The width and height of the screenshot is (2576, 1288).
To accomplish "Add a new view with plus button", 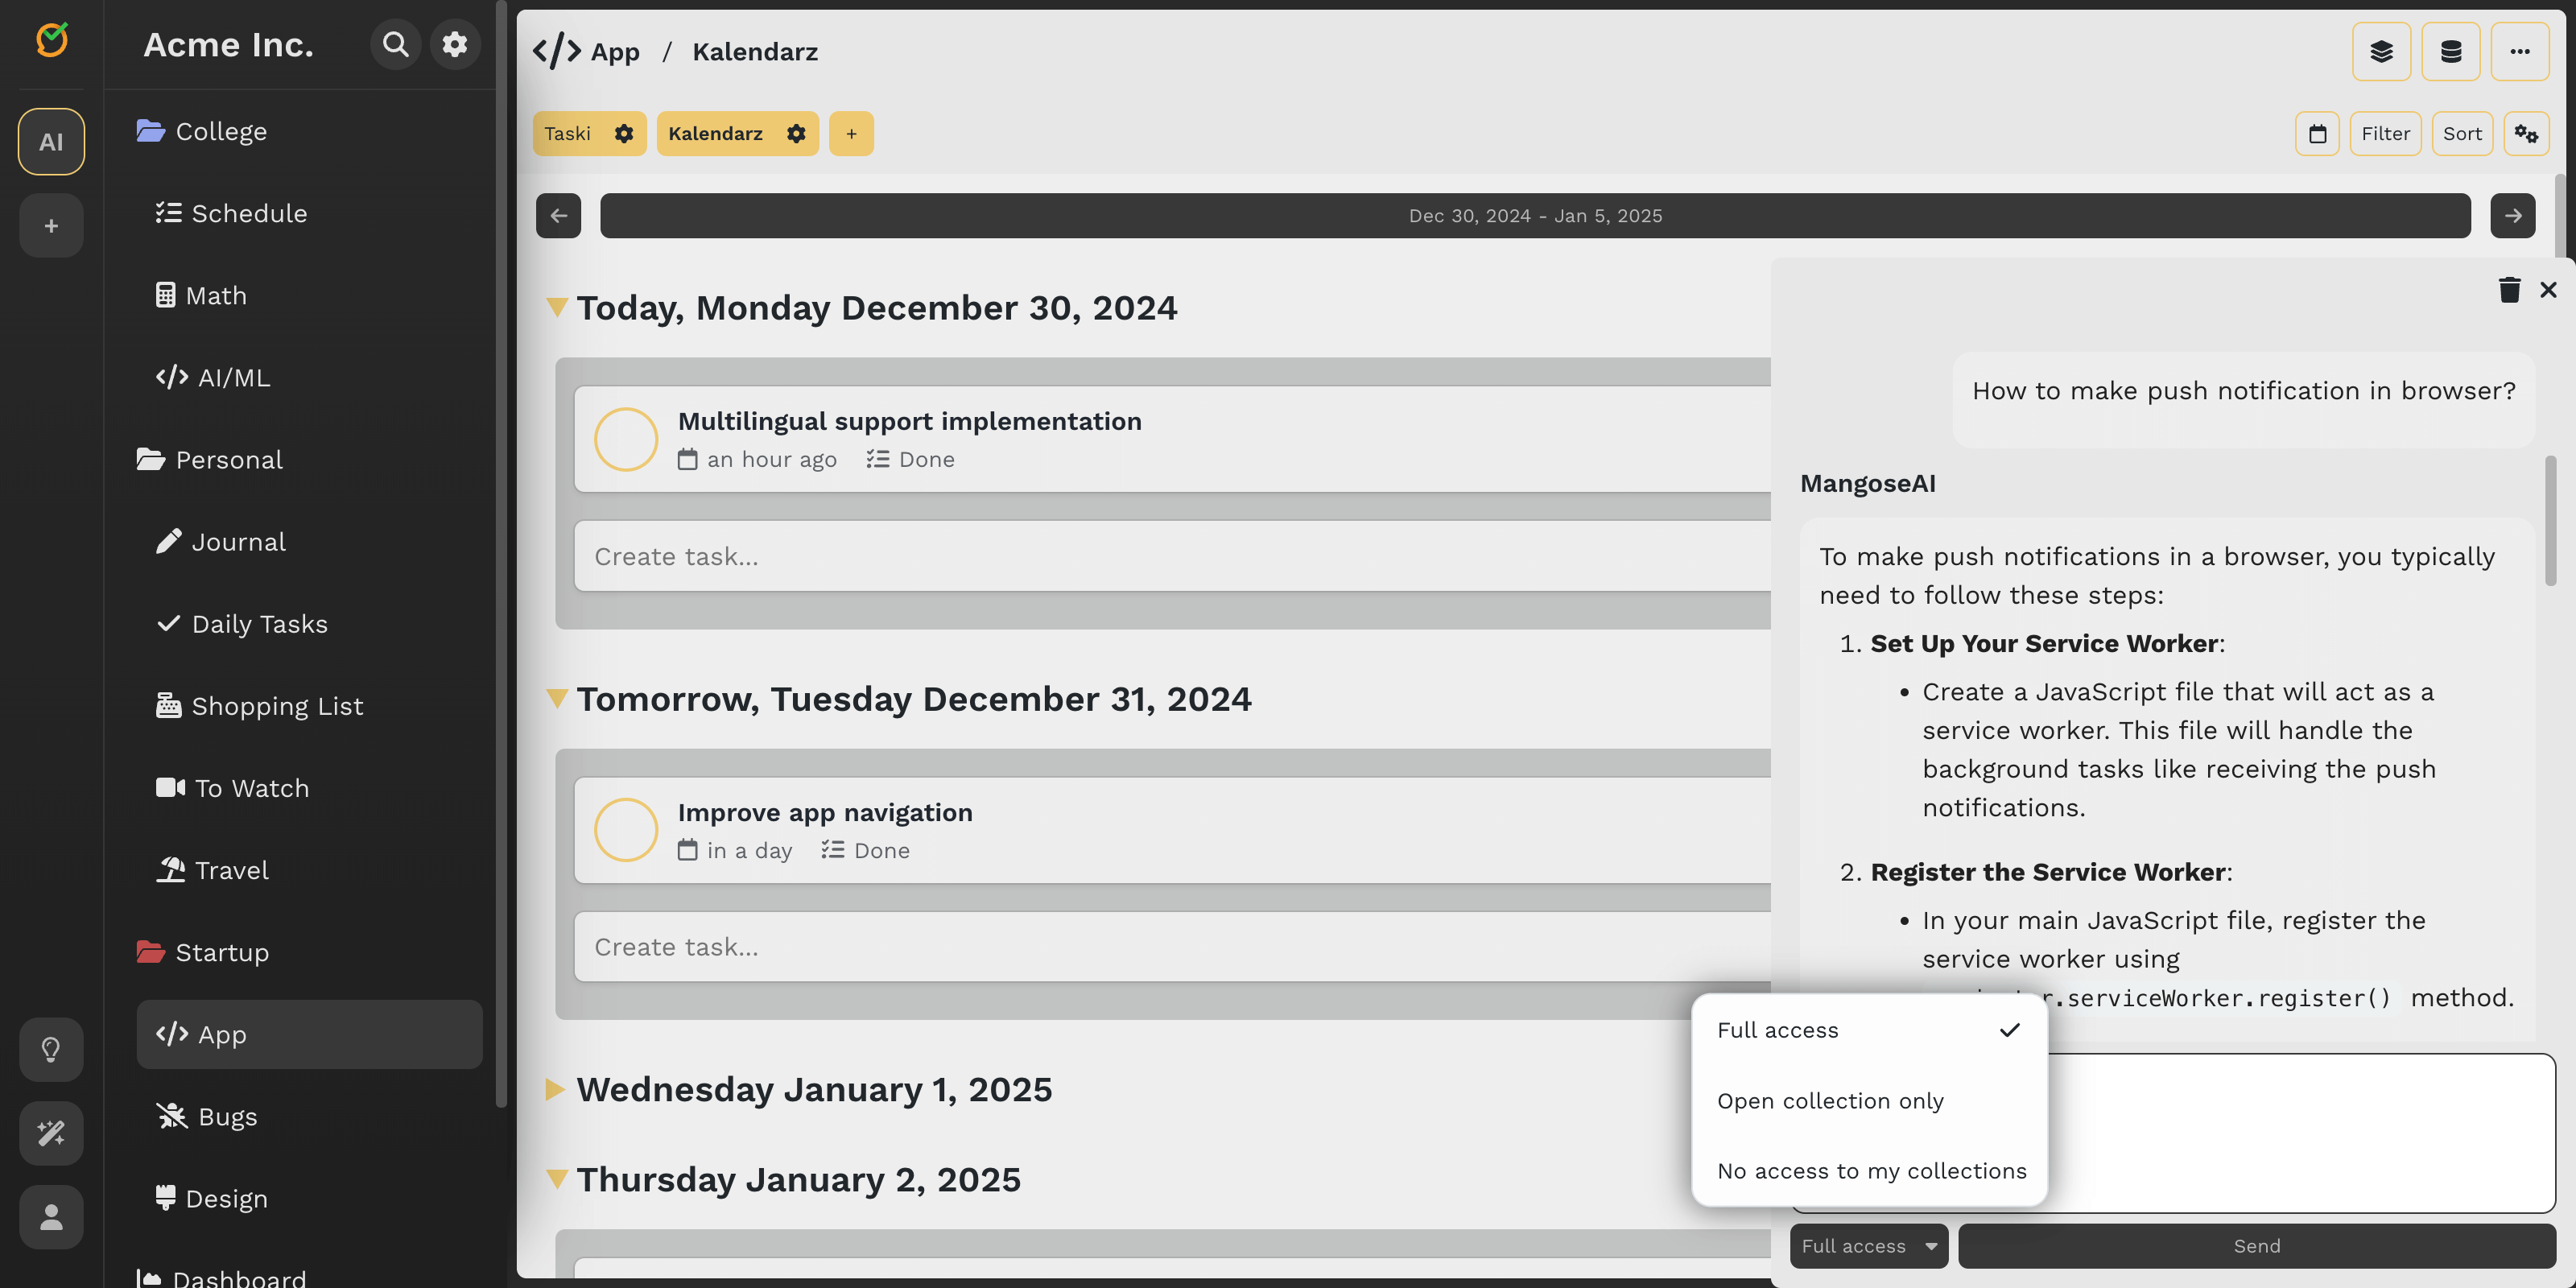I will click(x=851, y=133).
